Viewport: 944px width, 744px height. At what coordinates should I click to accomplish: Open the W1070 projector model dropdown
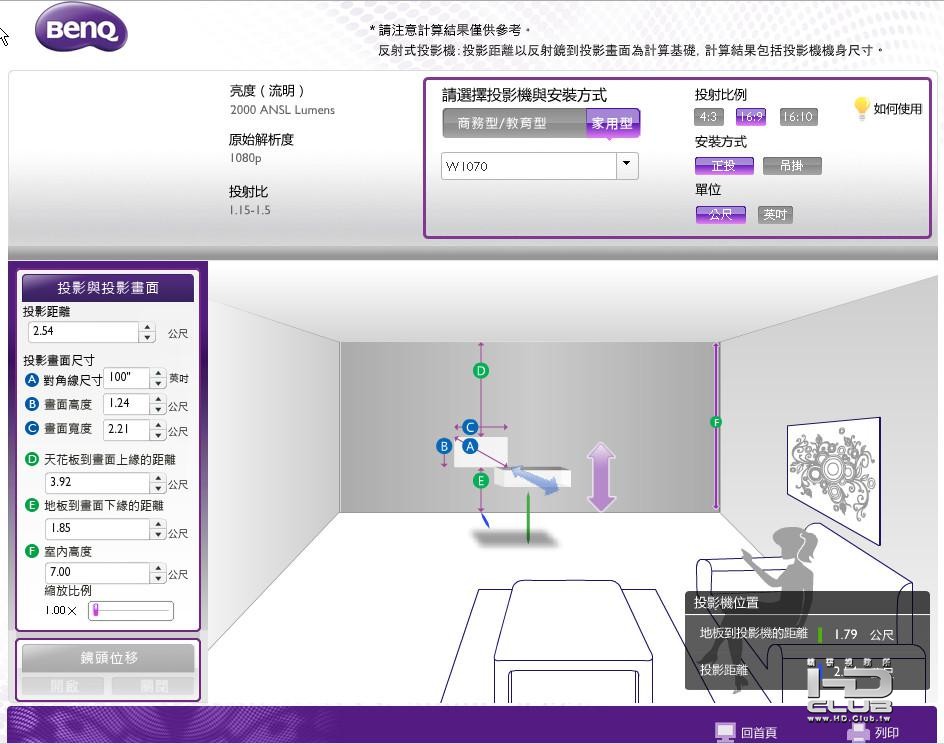click(627, 165)
